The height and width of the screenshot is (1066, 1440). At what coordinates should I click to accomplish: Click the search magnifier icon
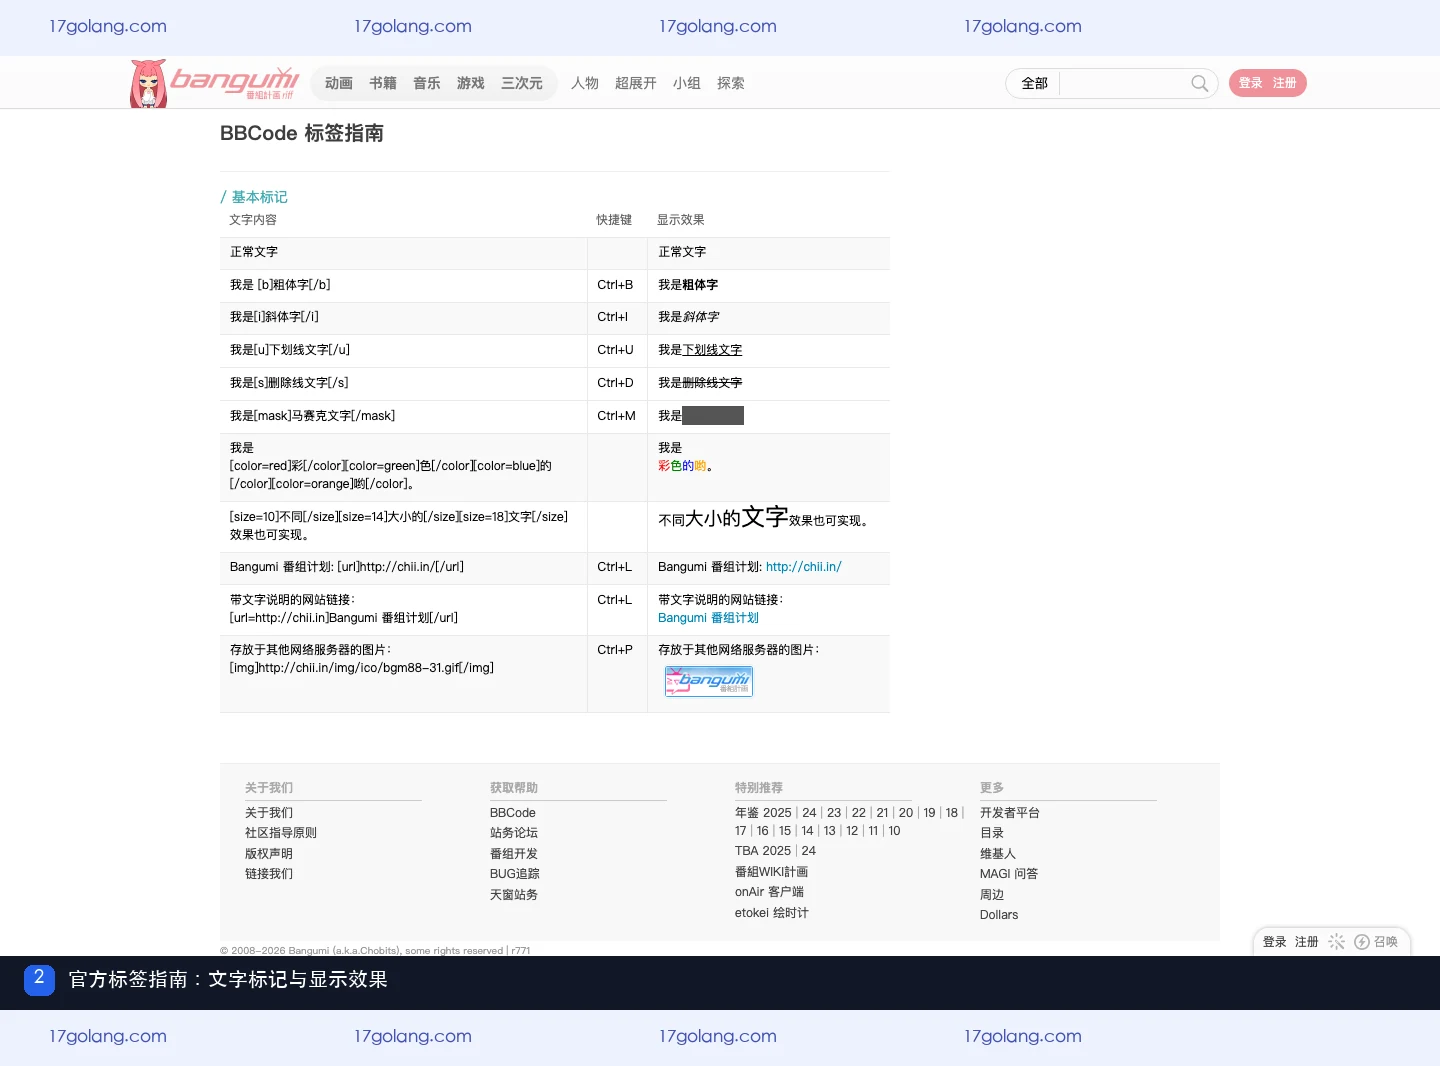[x=1199, y=83]
